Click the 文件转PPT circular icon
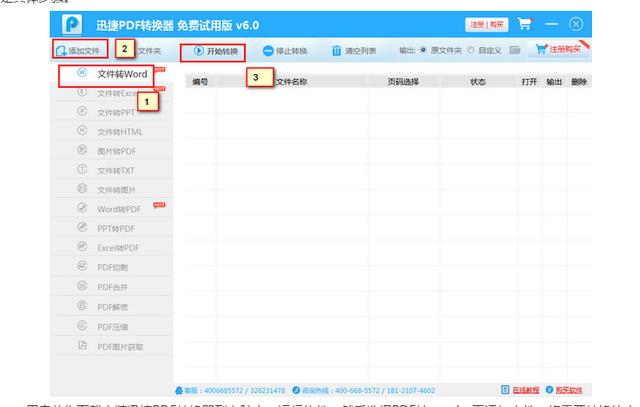Viewport: 640px width, 407px height. (82, 111)
